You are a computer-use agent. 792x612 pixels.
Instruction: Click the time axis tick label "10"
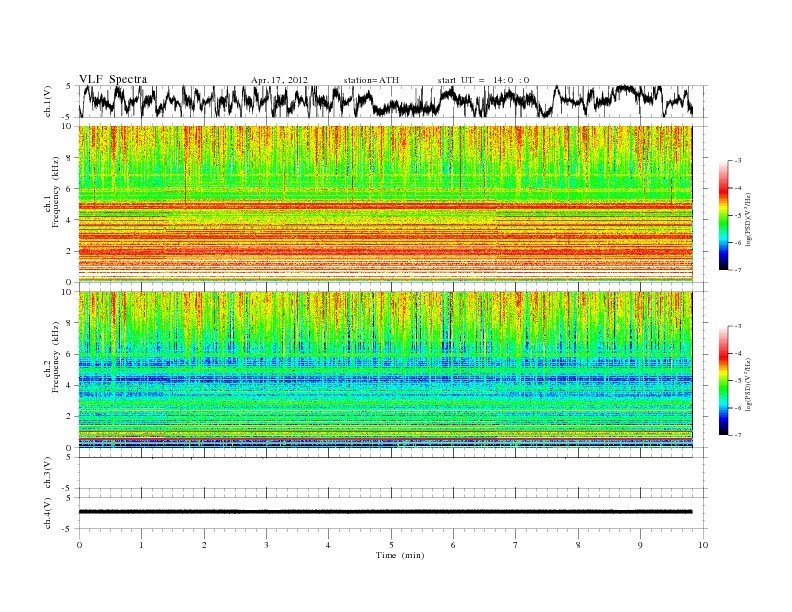pos(703,545)
